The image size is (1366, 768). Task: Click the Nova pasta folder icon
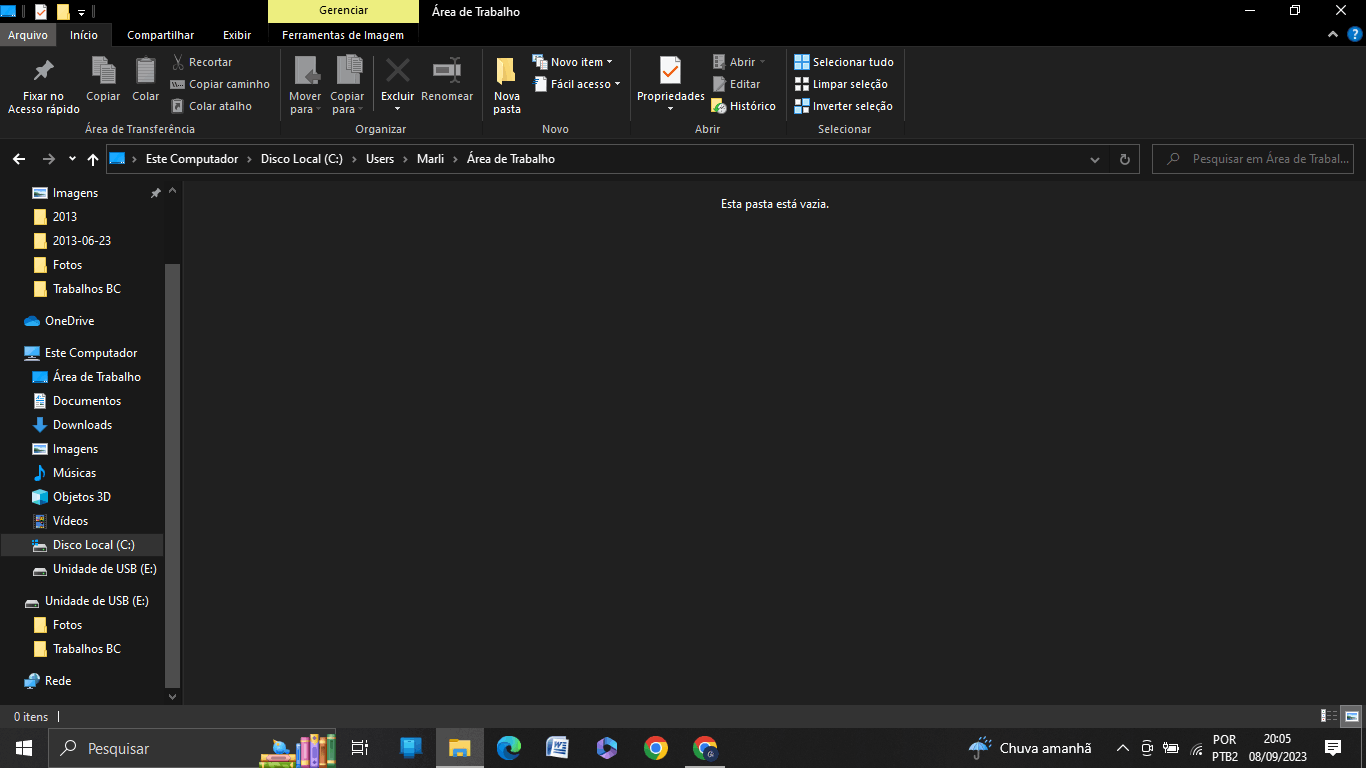pyautogui.click(x=506, y=71)
